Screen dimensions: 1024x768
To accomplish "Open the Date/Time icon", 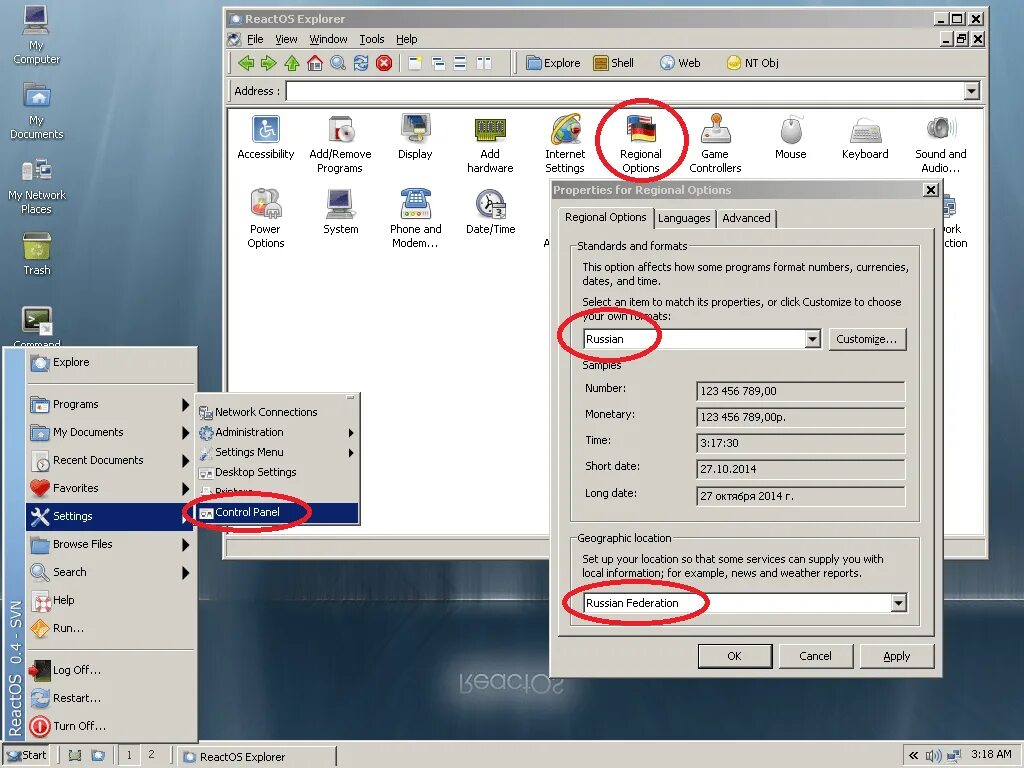I will [490, 212].
